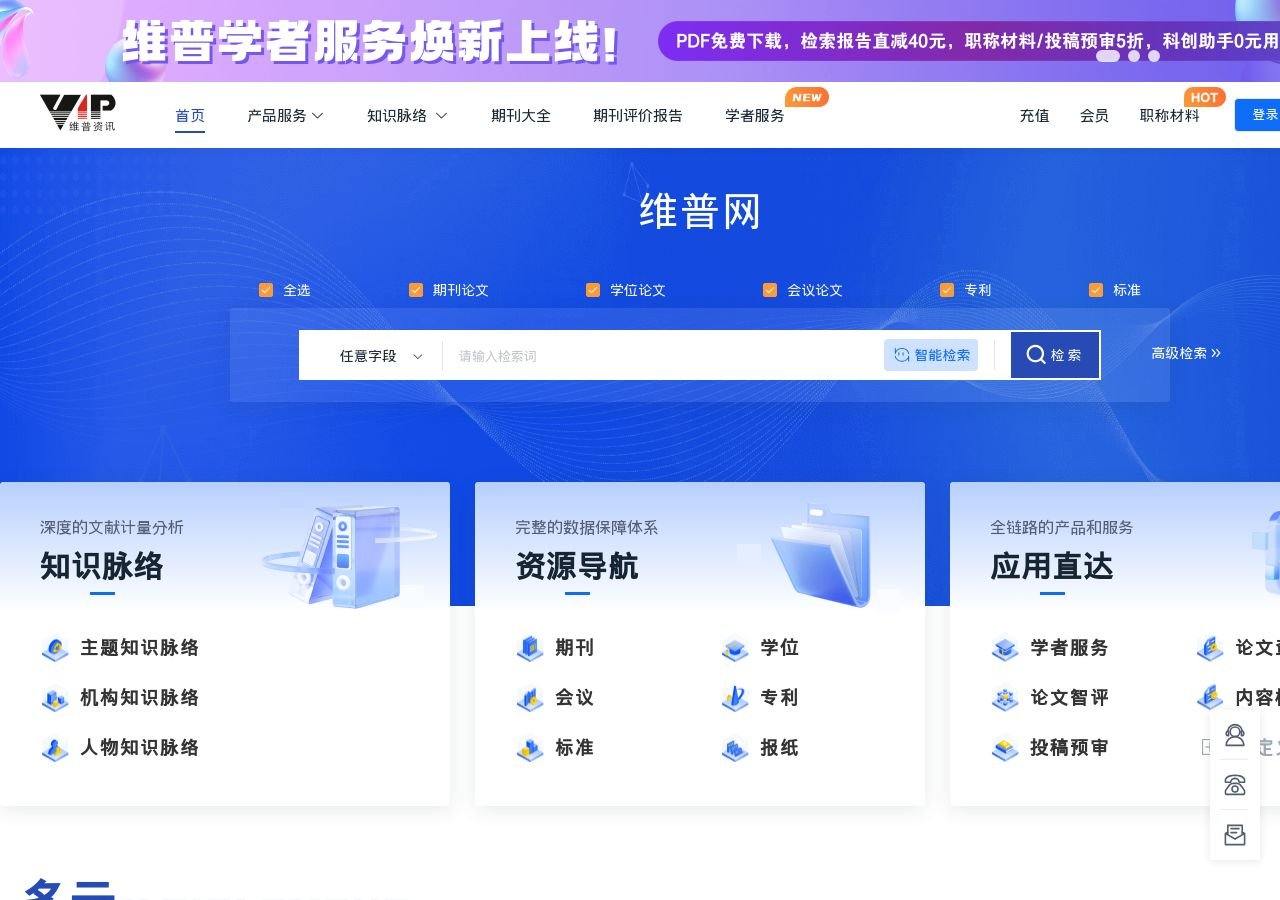1280x900 pixels.
Task: Open 人物知识脉络 link
Action: tap(140, 748)
